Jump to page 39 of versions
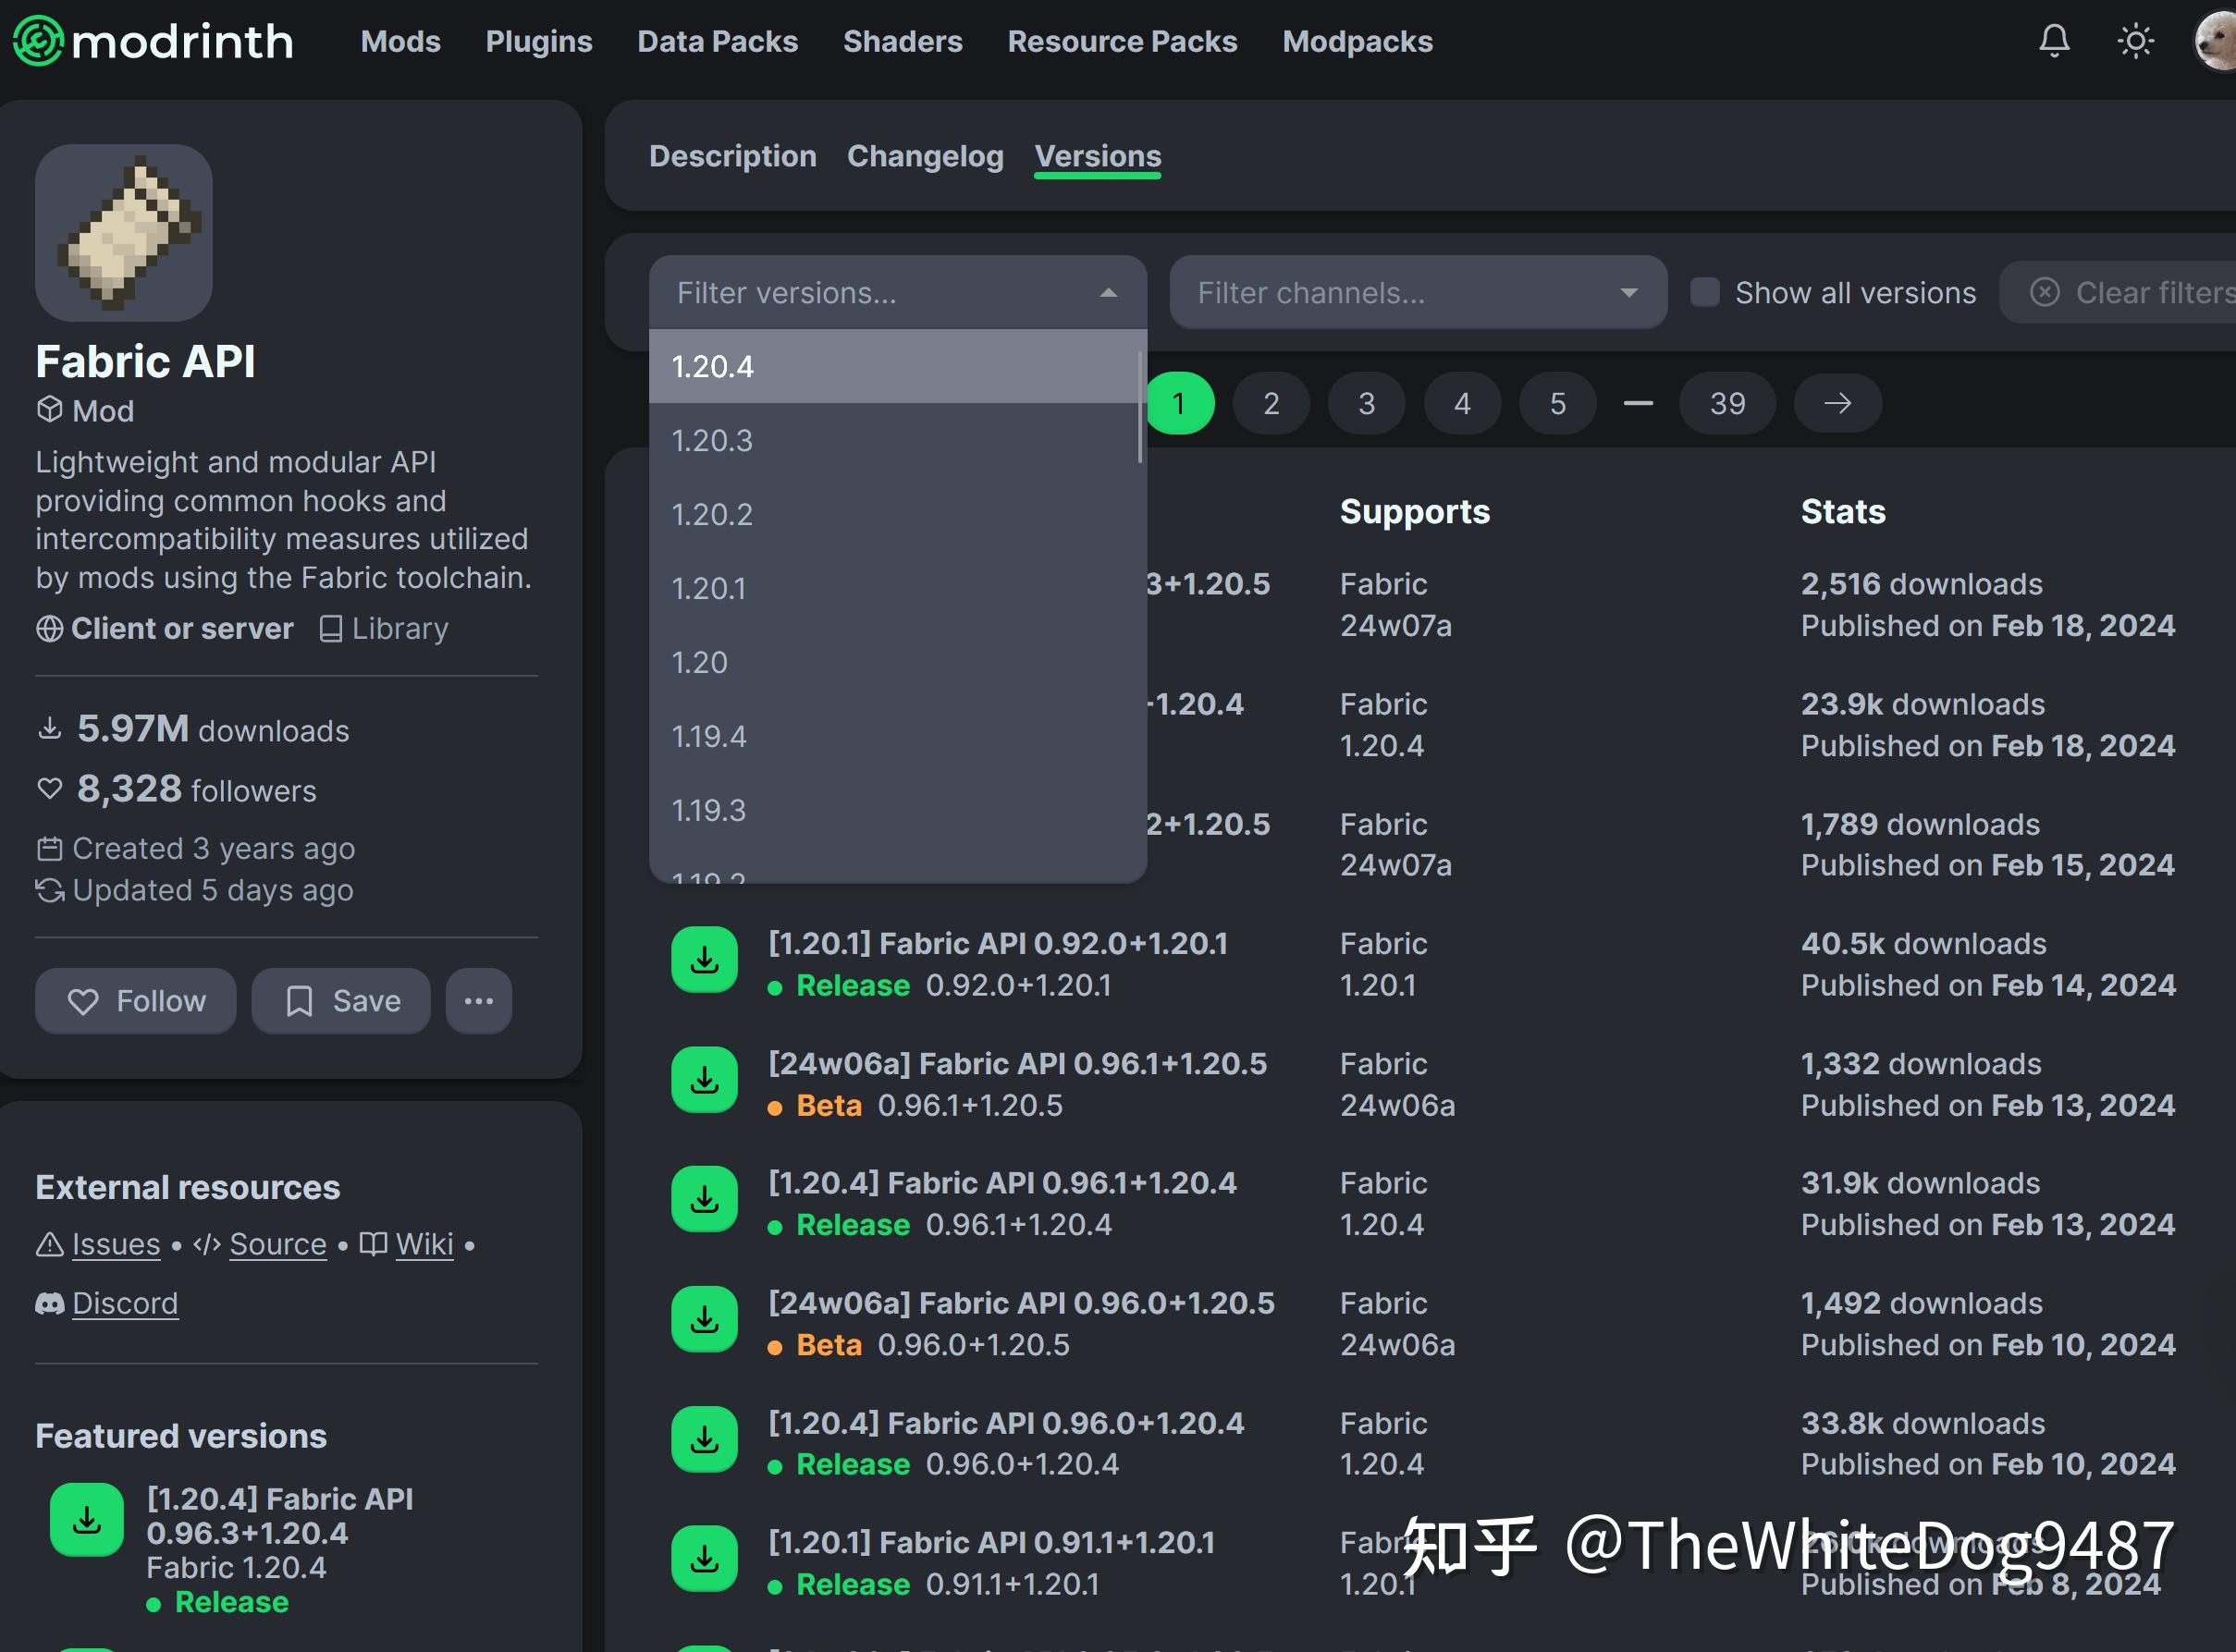Viewport: 2236px width, 1652px height. 1727,403
